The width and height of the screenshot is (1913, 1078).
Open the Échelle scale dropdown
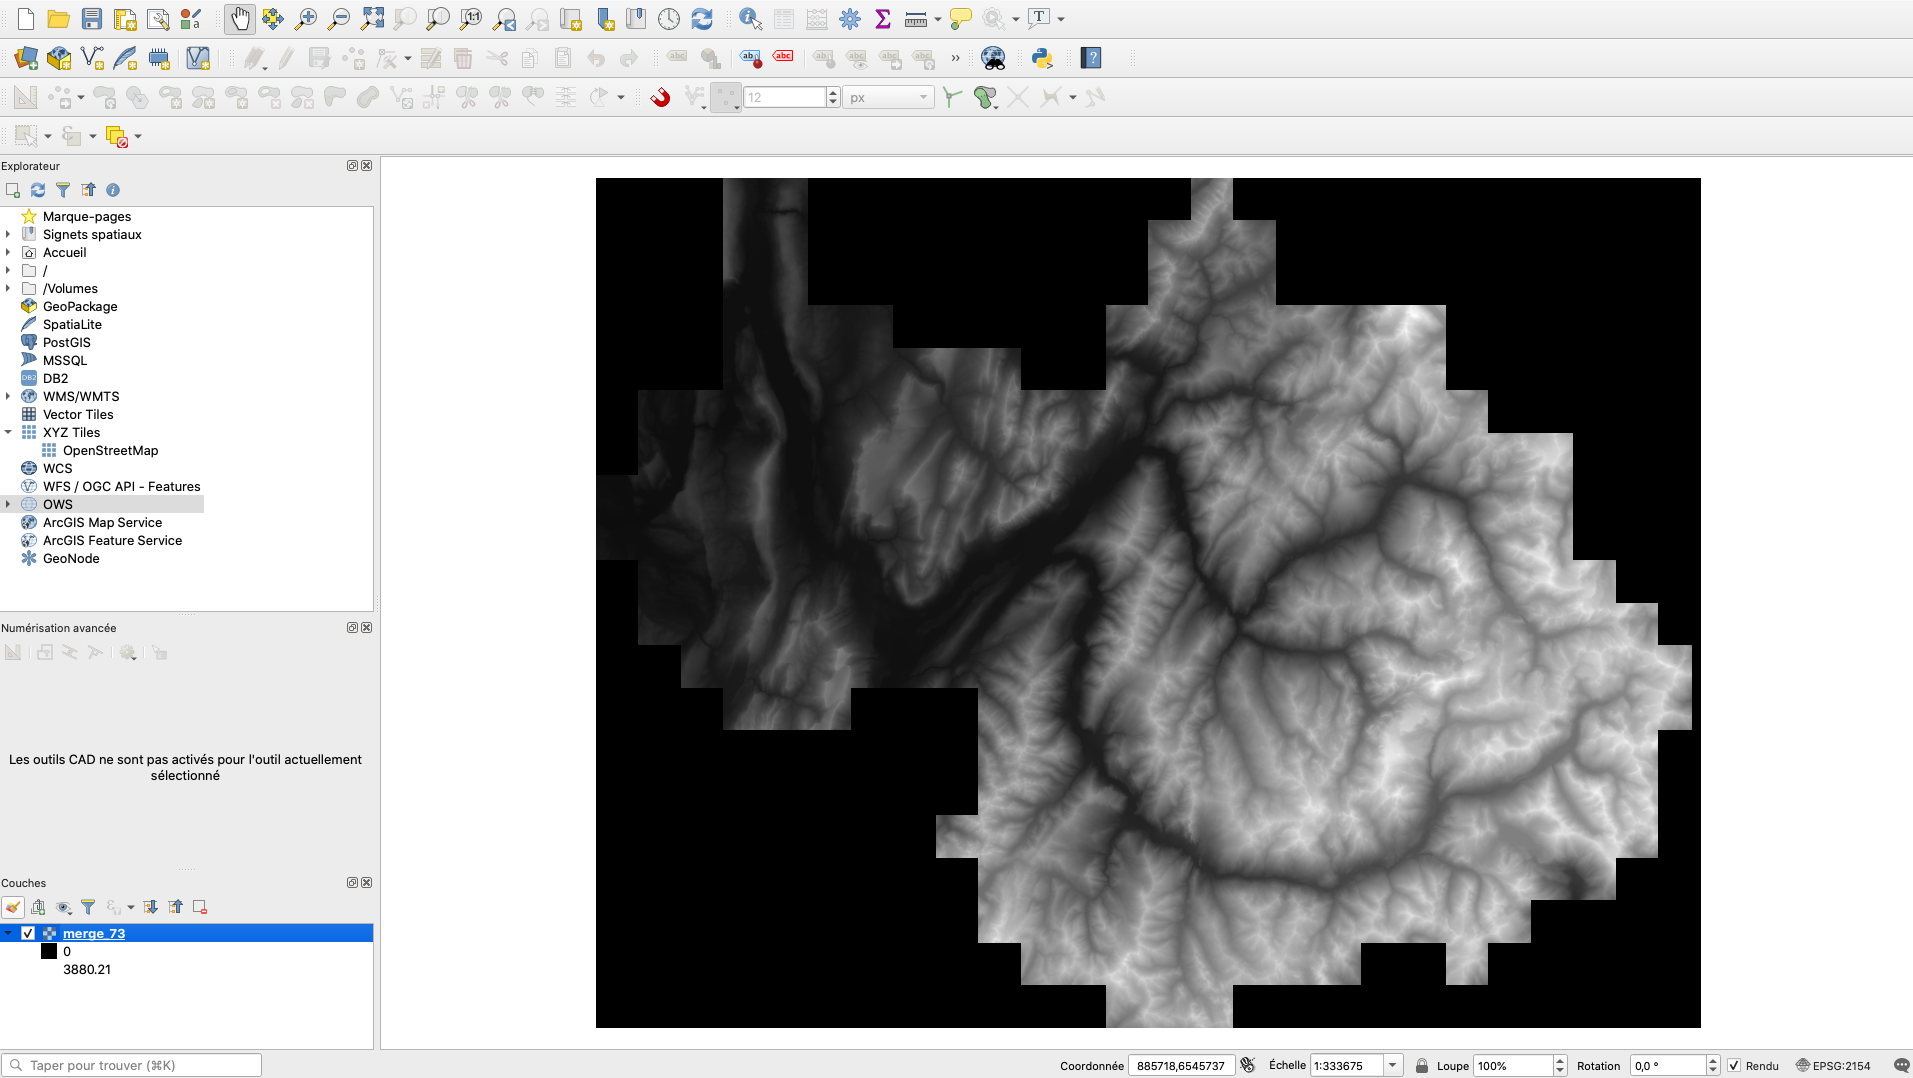(x=1392, y=1065)
